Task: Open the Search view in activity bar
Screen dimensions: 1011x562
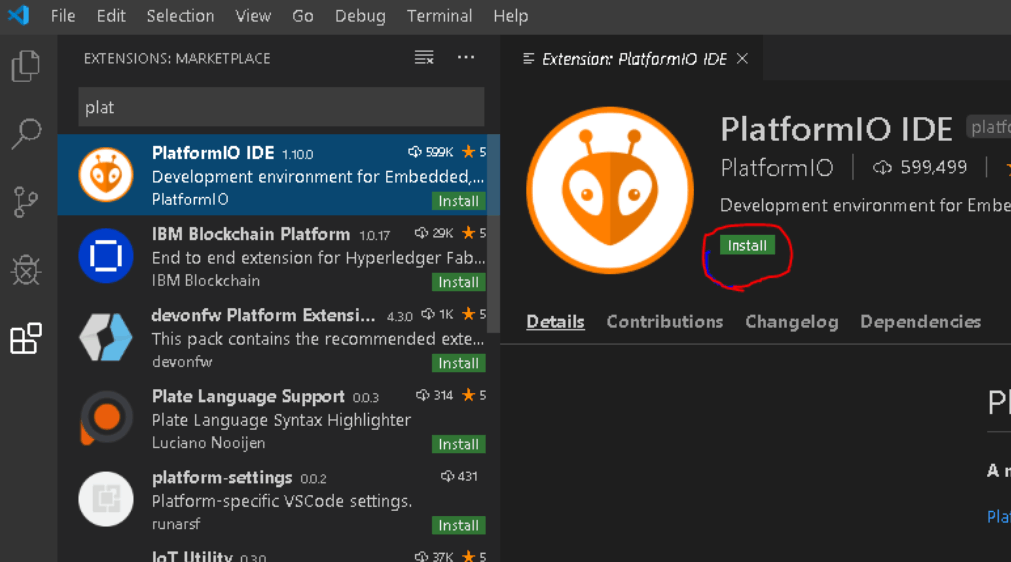Action: click(x=26, y=134)
